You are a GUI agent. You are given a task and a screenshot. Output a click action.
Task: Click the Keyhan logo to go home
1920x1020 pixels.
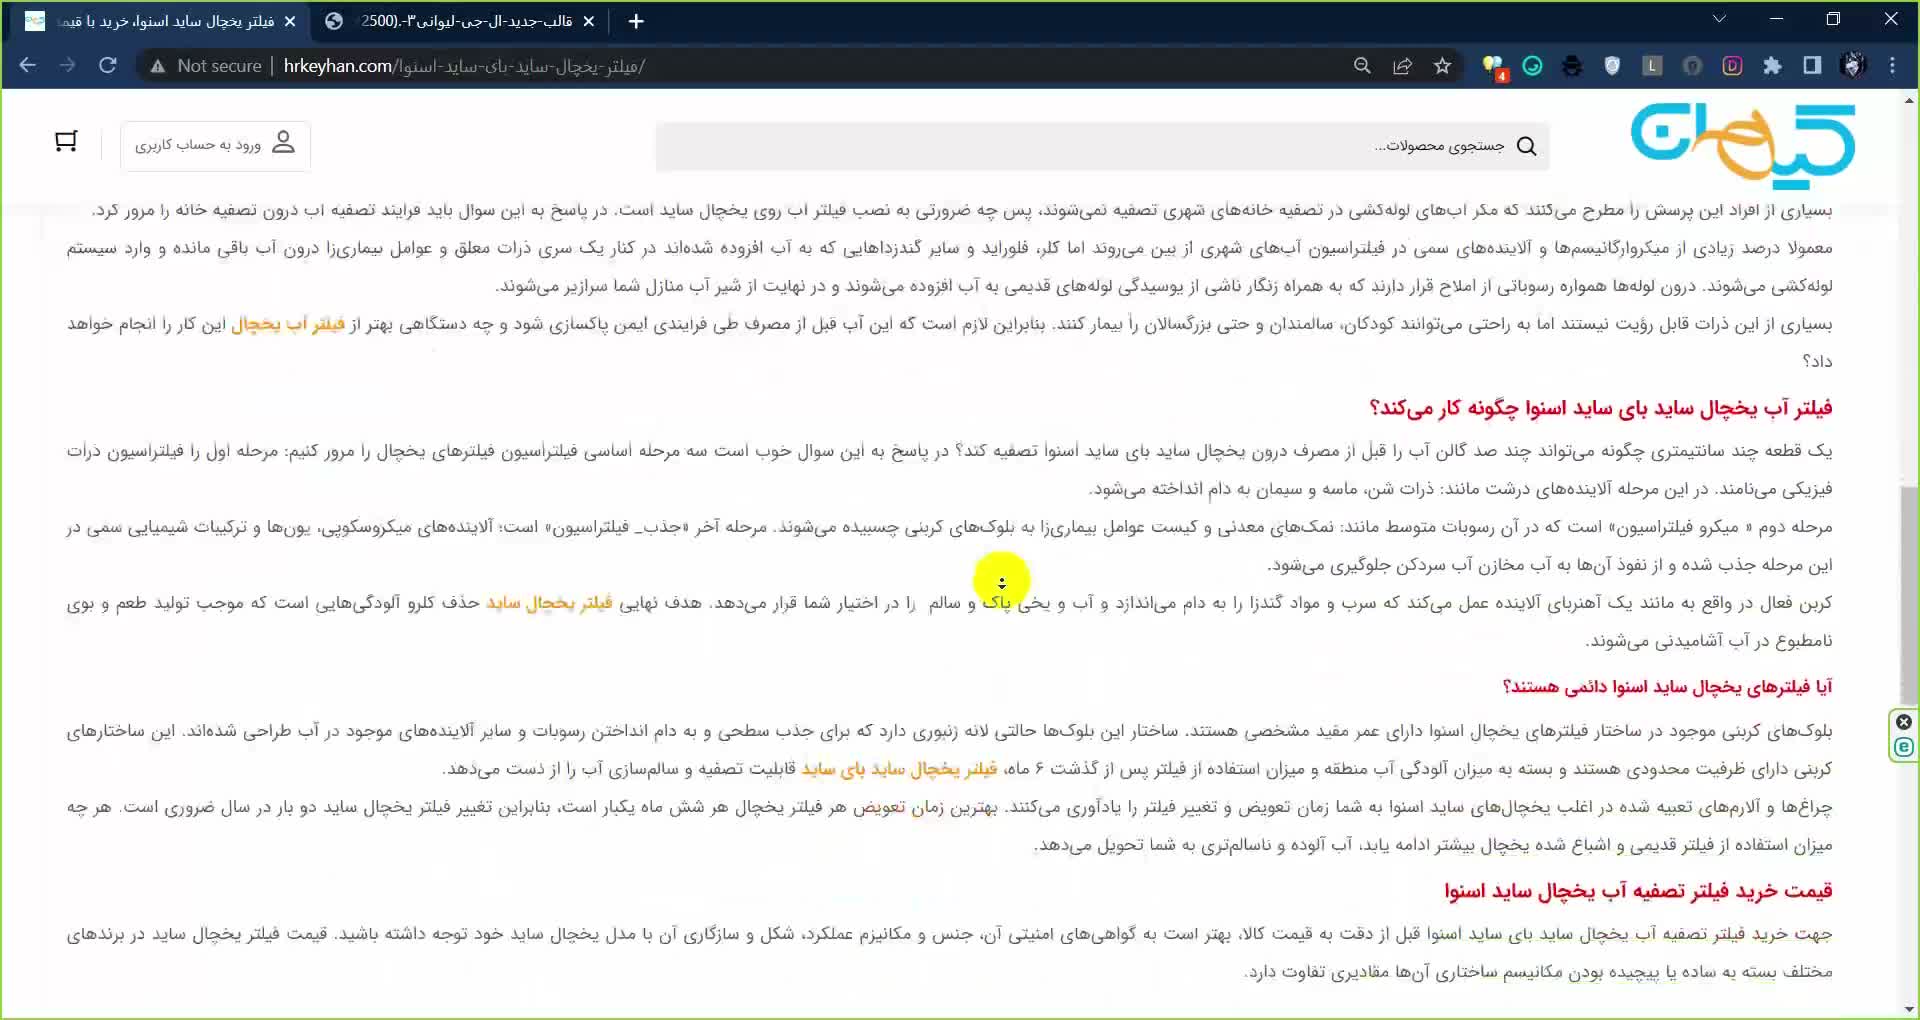pos(1742,145)
